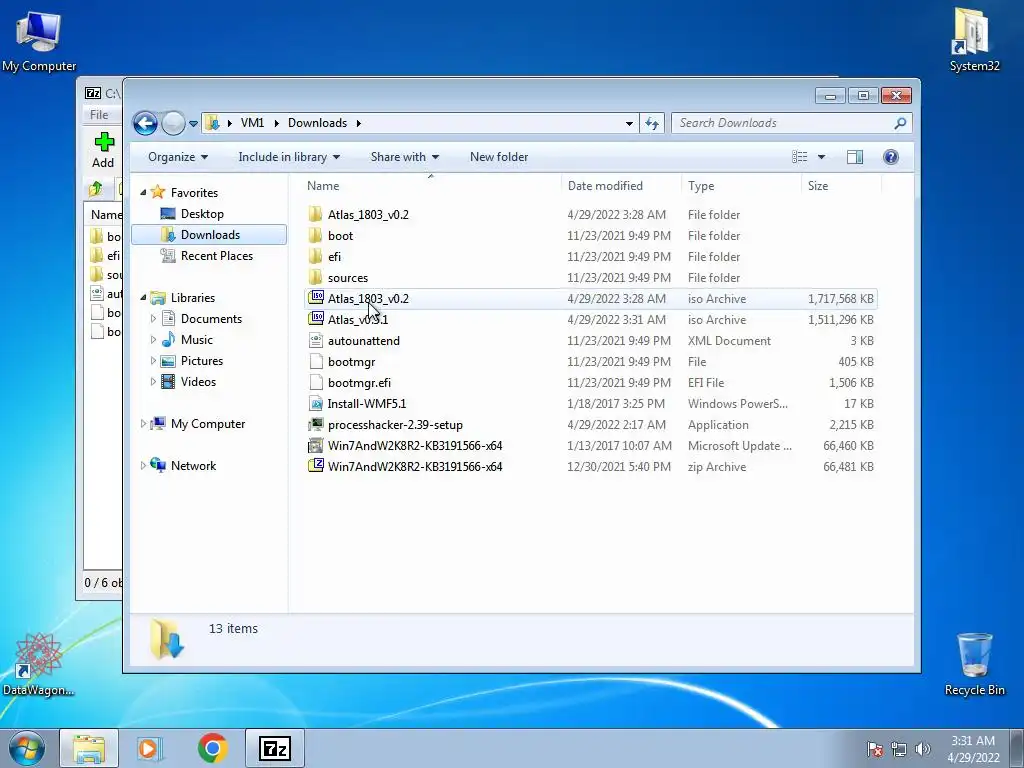Click the Back navigation arrow in Explorer
1024x768 pixels.
[145, 123]
